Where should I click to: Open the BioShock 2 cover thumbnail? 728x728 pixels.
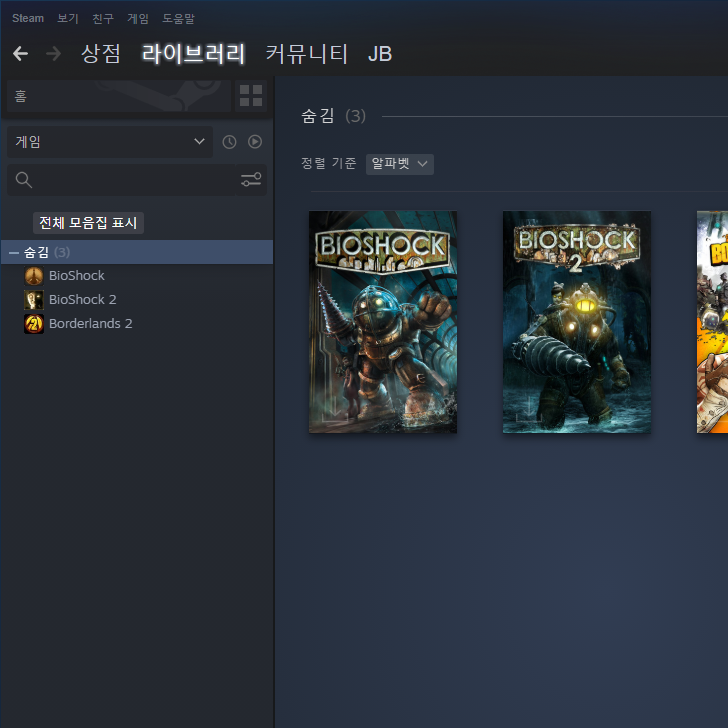577,322
